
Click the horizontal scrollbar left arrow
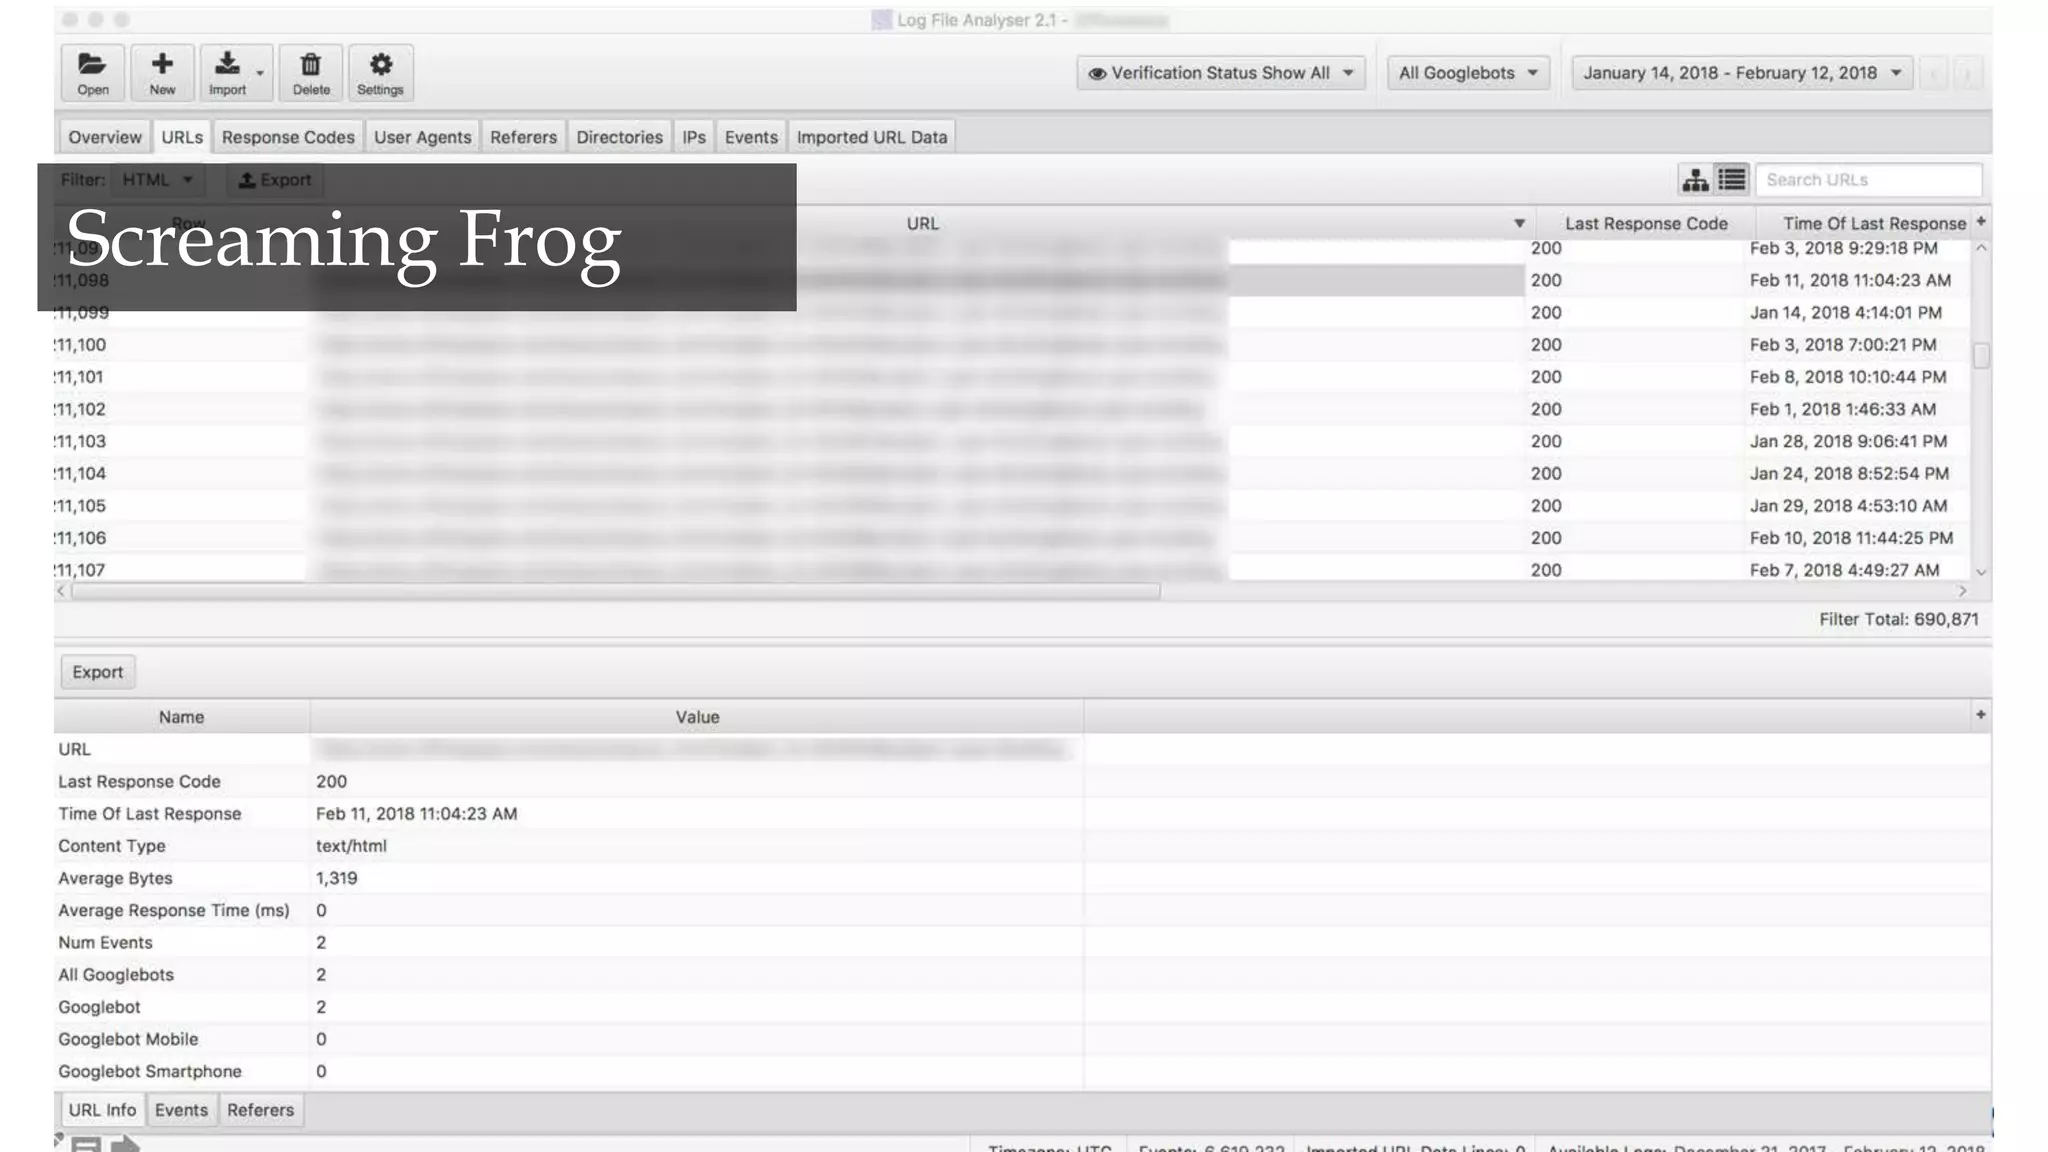[x=61, y=591]
